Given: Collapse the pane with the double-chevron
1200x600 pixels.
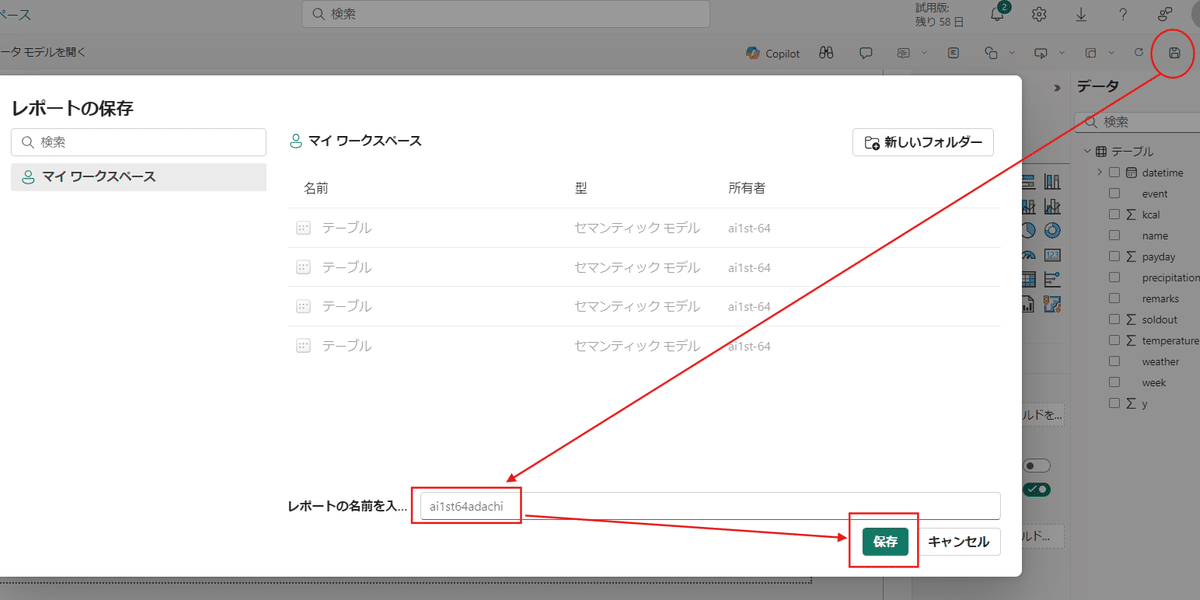Looking at the screenshot, I should tap(1057, 88).
